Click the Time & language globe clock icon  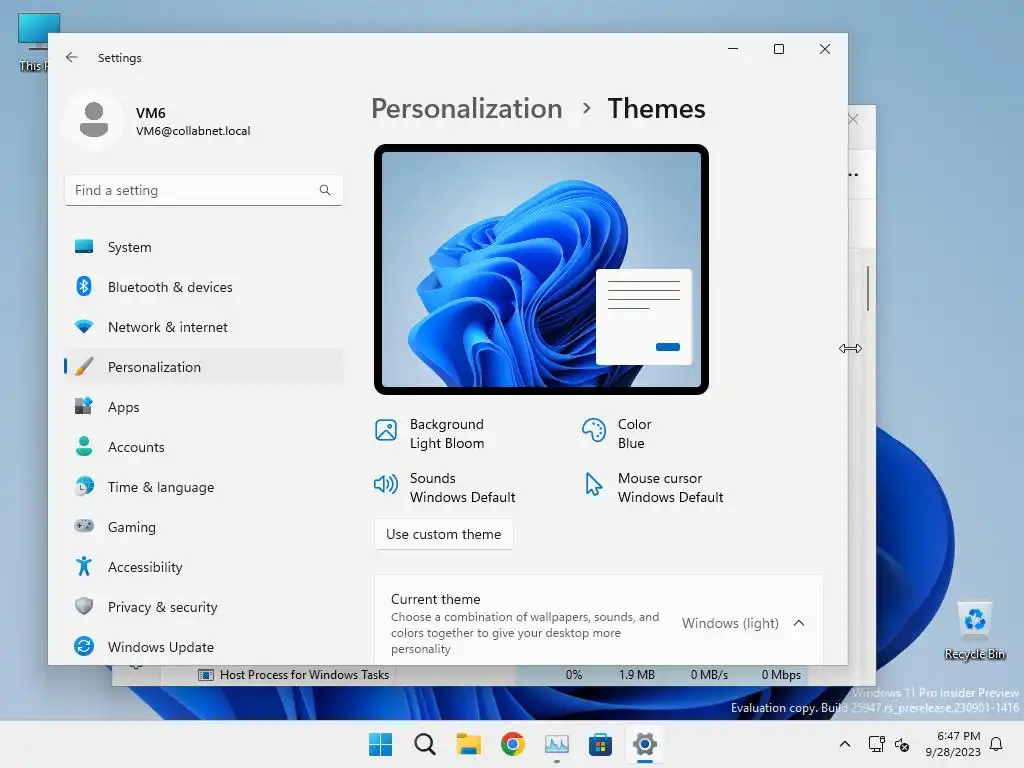(84, 487)
